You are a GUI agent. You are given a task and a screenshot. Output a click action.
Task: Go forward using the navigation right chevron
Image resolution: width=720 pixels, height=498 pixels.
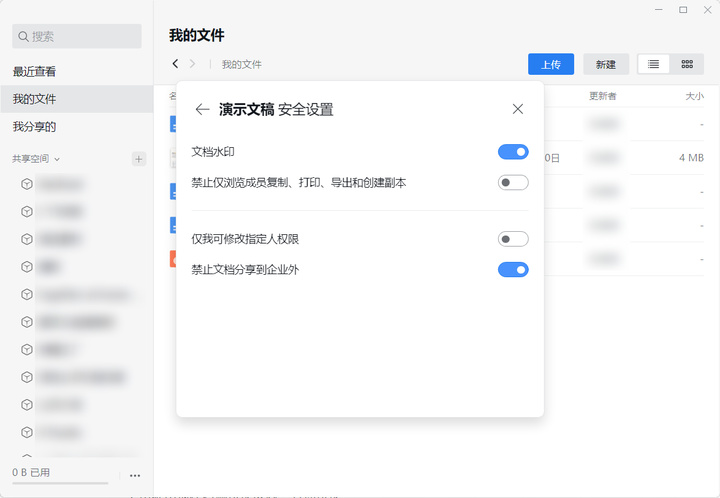(192, 64)
